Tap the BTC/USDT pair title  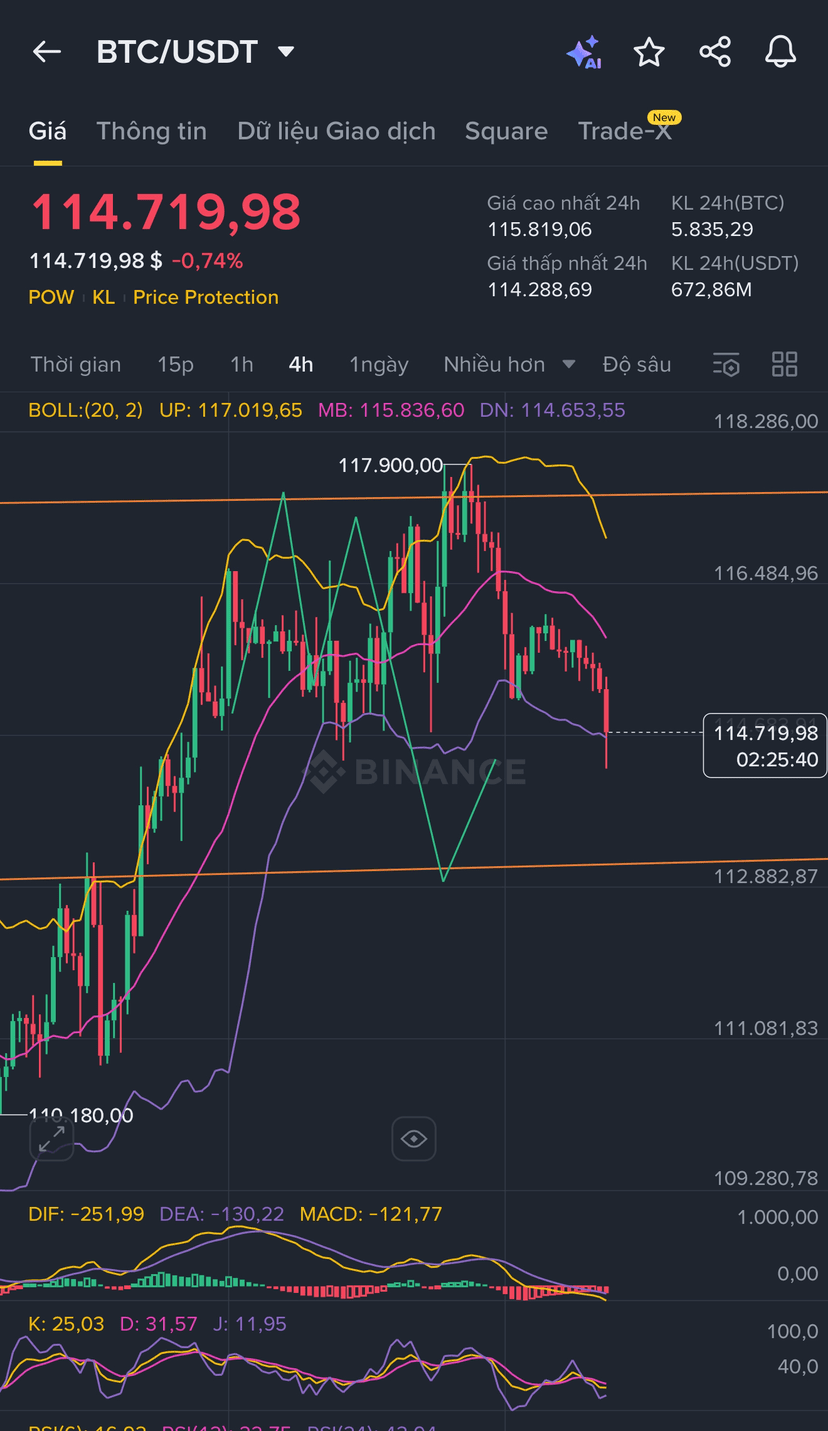click(x=177, y=52)
